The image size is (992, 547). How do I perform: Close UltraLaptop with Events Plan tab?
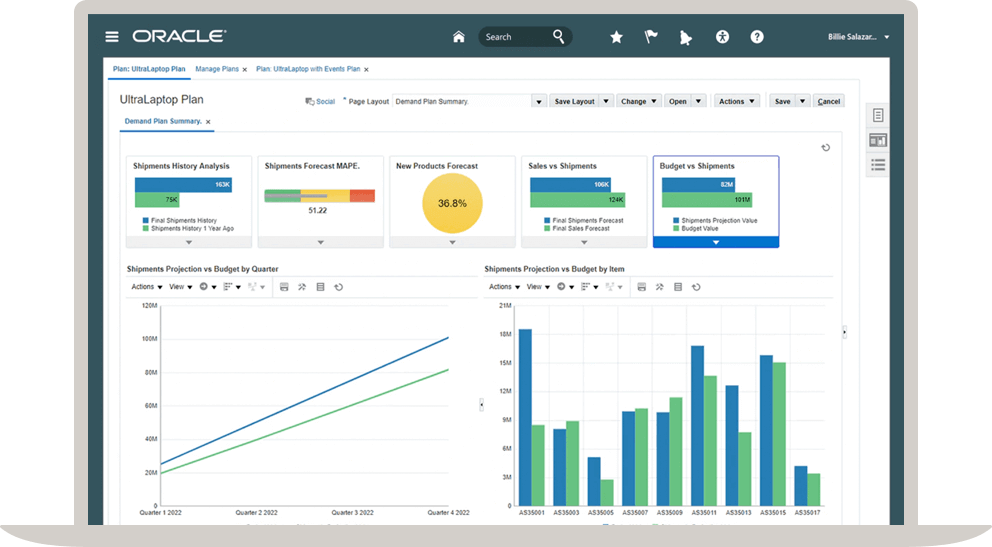pyautogui.click(x=366, y=70)
